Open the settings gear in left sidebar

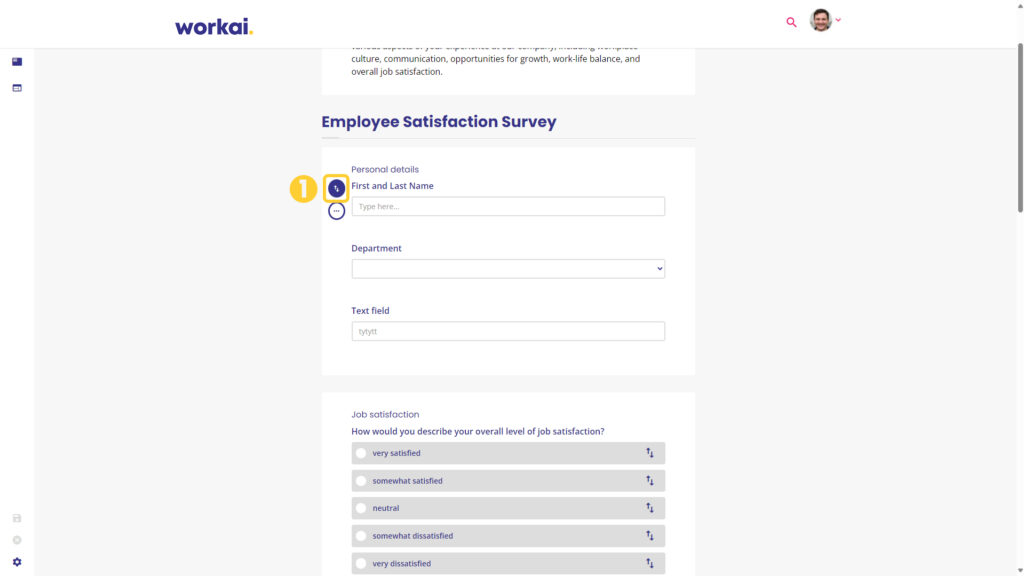point(17,562)
